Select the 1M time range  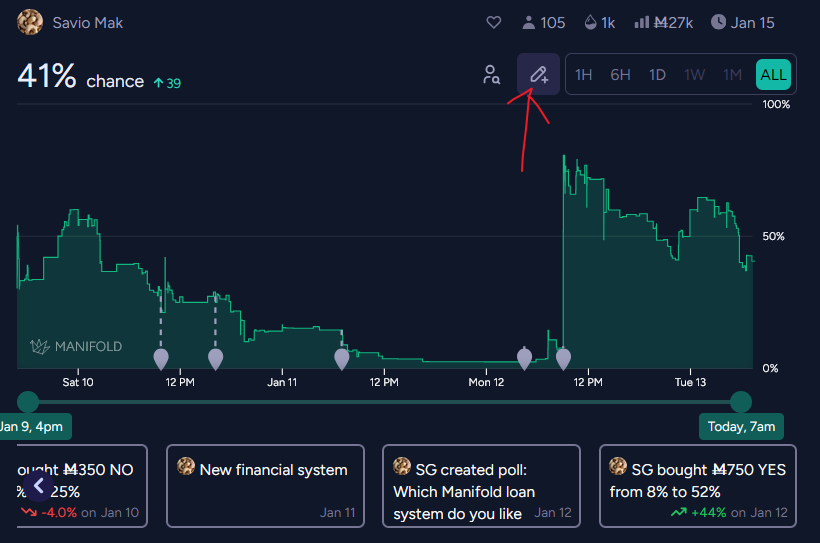(732, 74)
